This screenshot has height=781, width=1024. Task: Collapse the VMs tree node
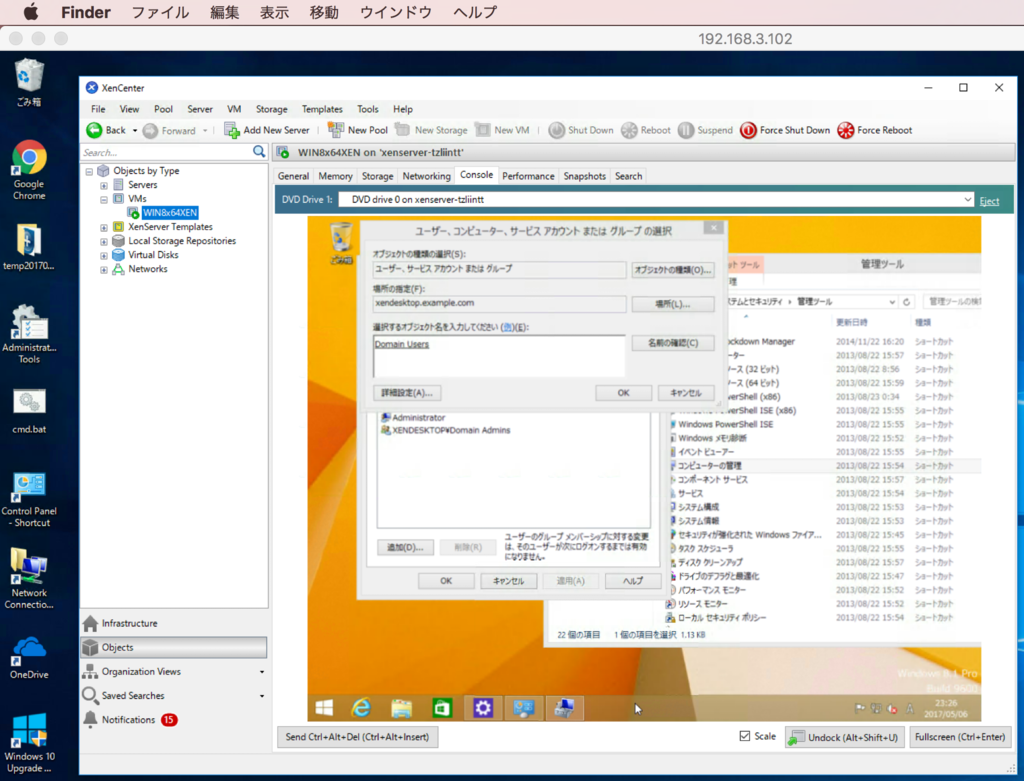tap(104, 199)
